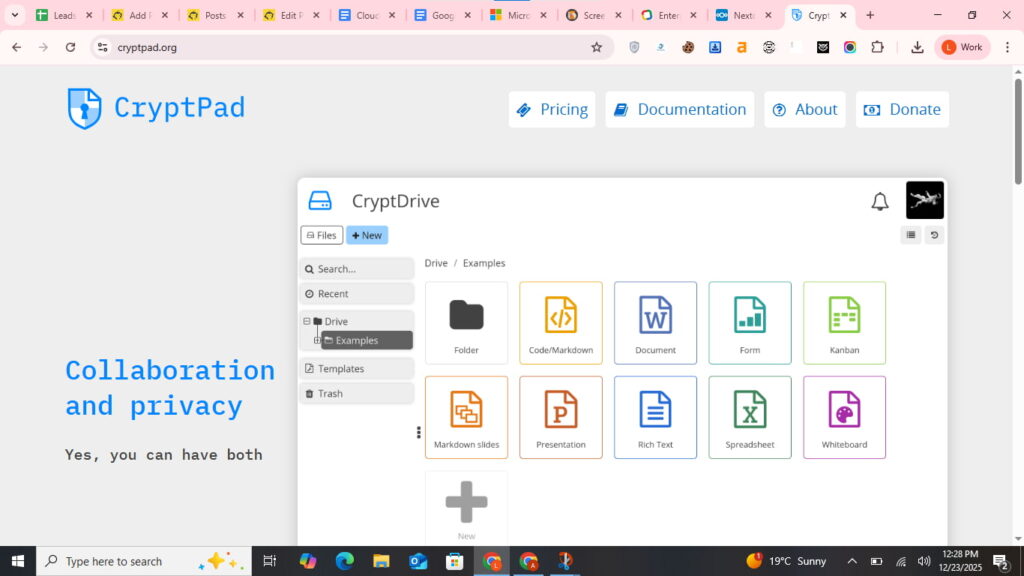Viewport: 1024px width, 576px height.
Task: Open the tab search dropdown arrow
Action: (x=15, y=15)
